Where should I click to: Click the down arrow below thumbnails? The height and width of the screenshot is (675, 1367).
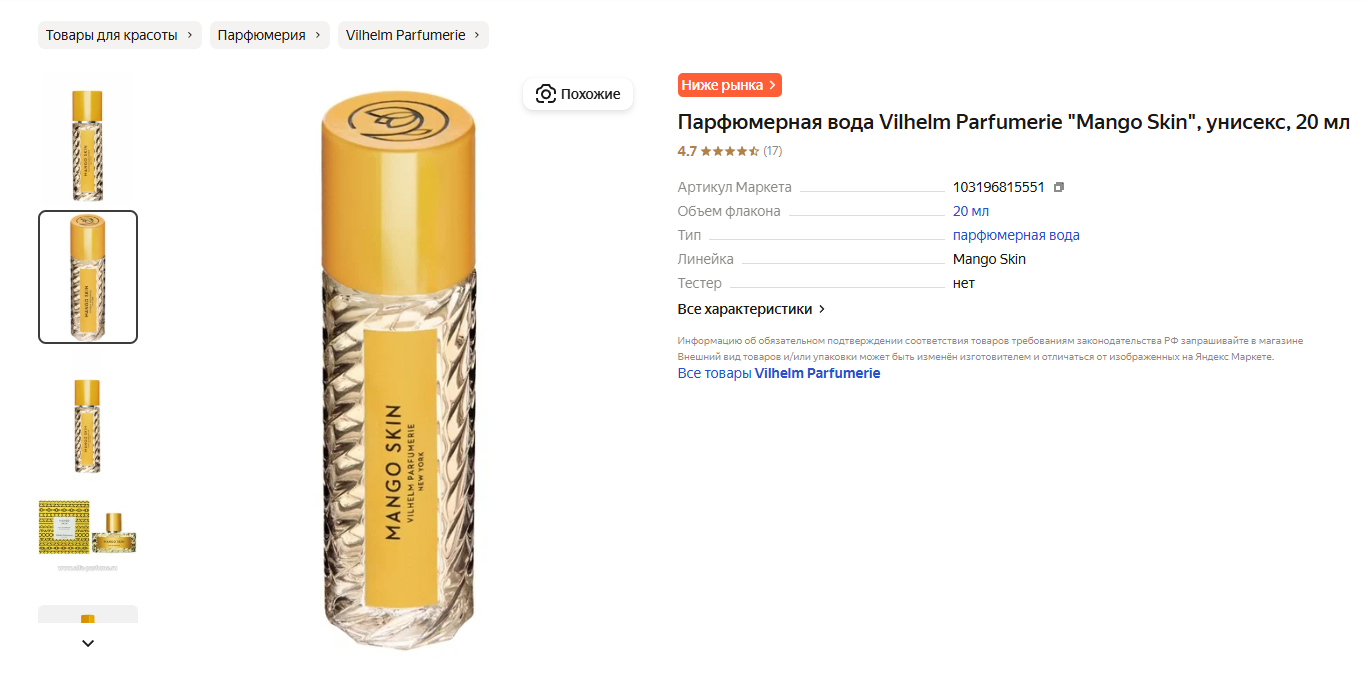click(x=88, y=643)
